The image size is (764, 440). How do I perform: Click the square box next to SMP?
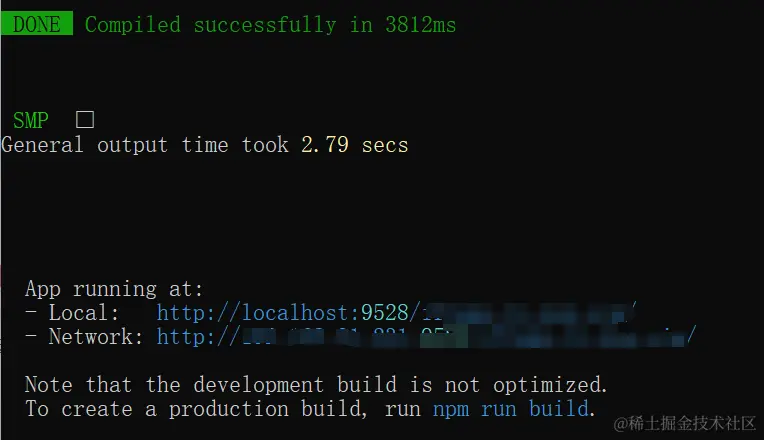pos(85,120)
